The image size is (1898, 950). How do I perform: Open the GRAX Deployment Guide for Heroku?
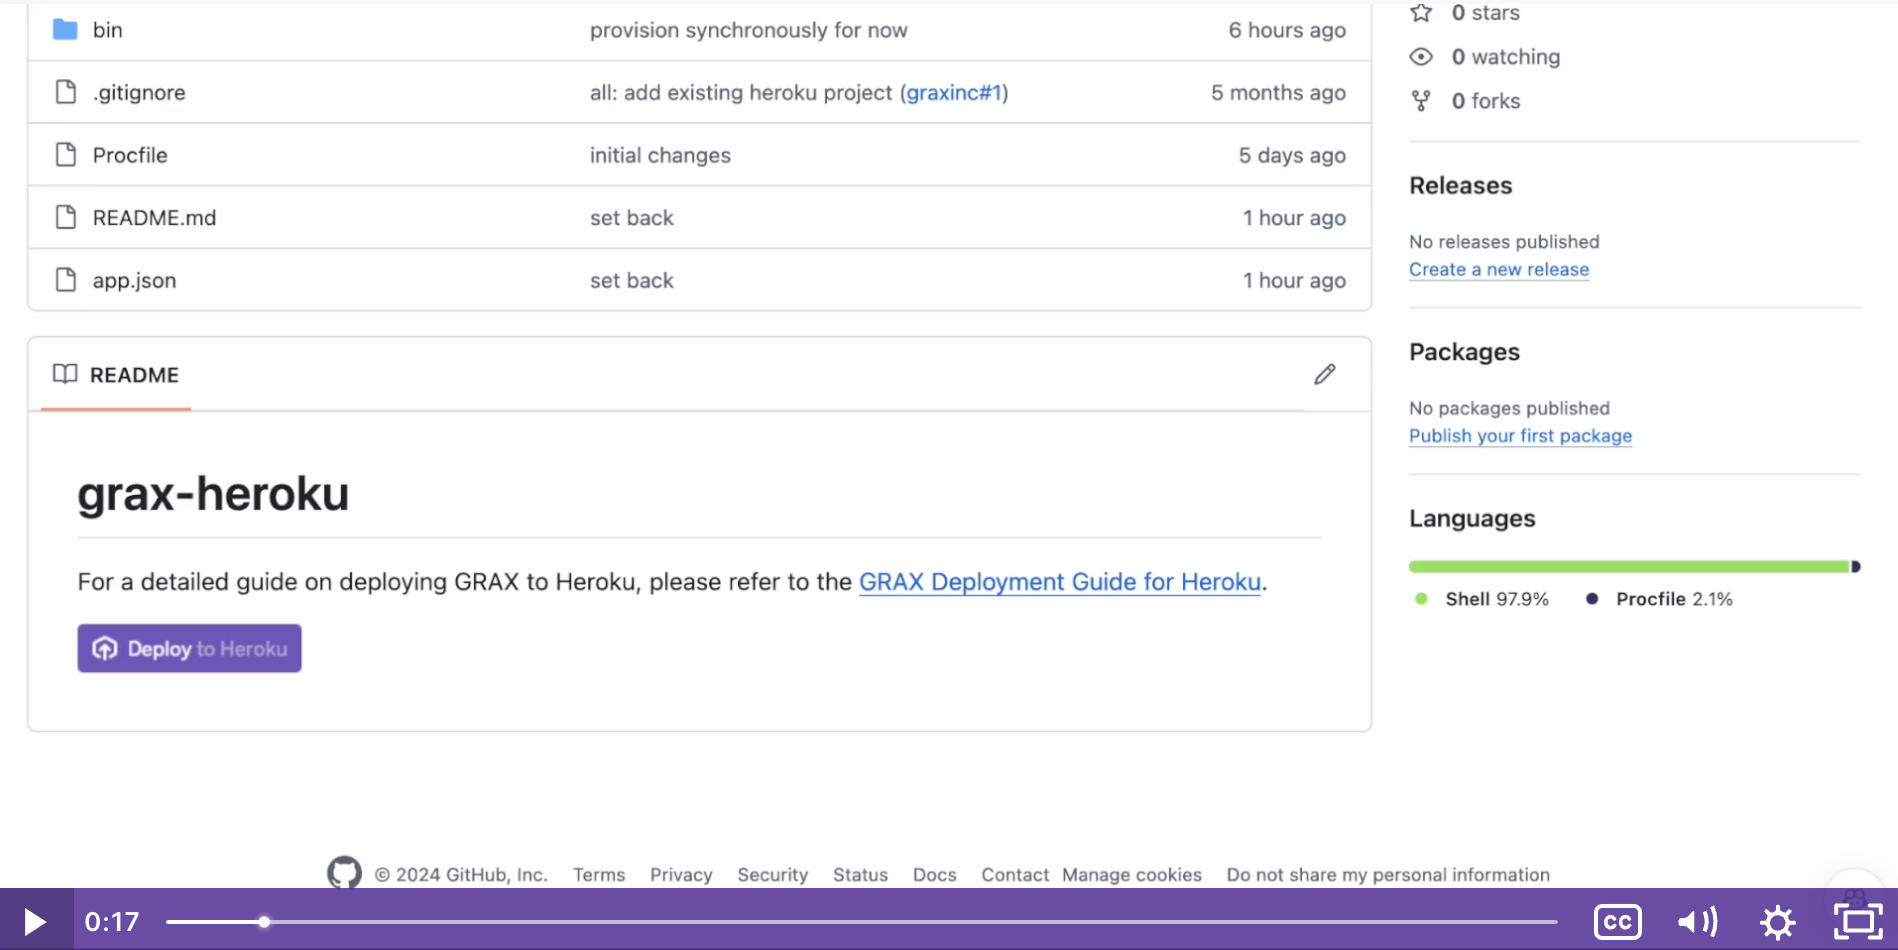pos(1059,581)
